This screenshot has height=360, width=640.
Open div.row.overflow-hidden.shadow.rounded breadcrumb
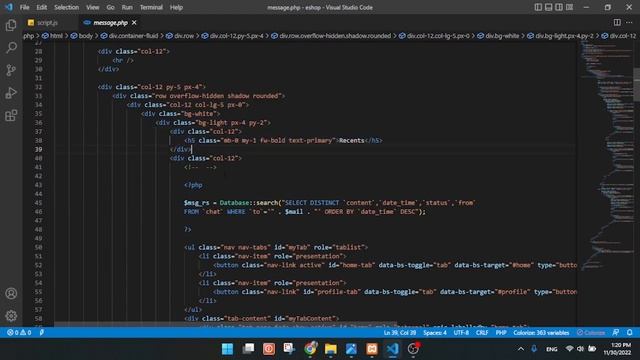pos(335,36)
